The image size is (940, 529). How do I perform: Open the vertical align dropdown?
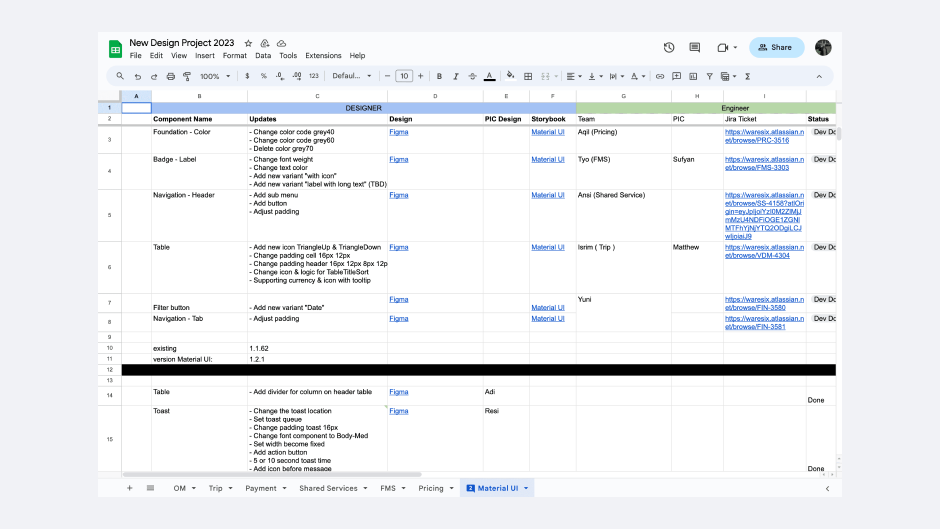click(x=595, y=76)
